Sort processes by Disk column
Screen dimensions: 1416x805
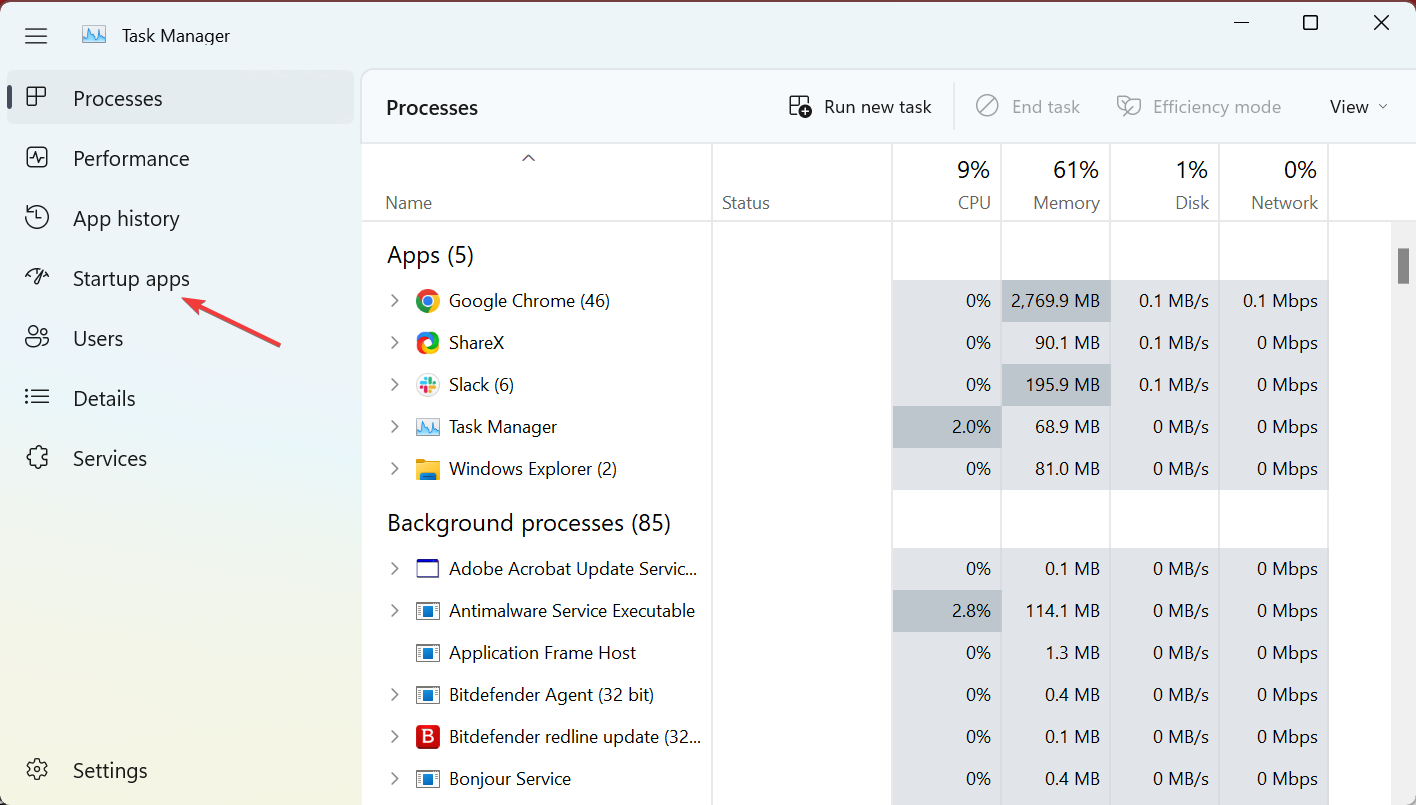1164,183
